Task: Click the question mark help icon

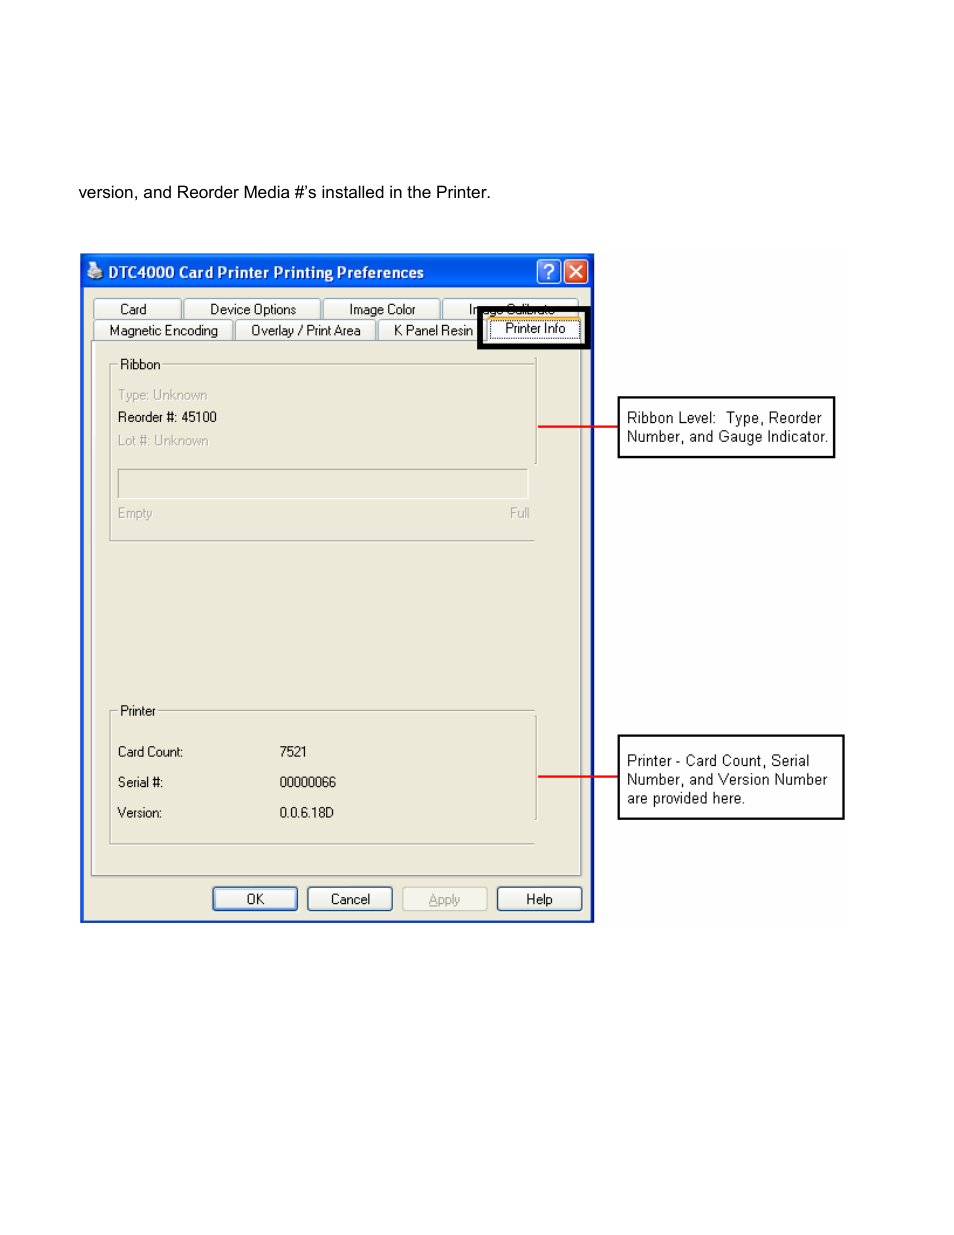Action: [x=548, y=271]
